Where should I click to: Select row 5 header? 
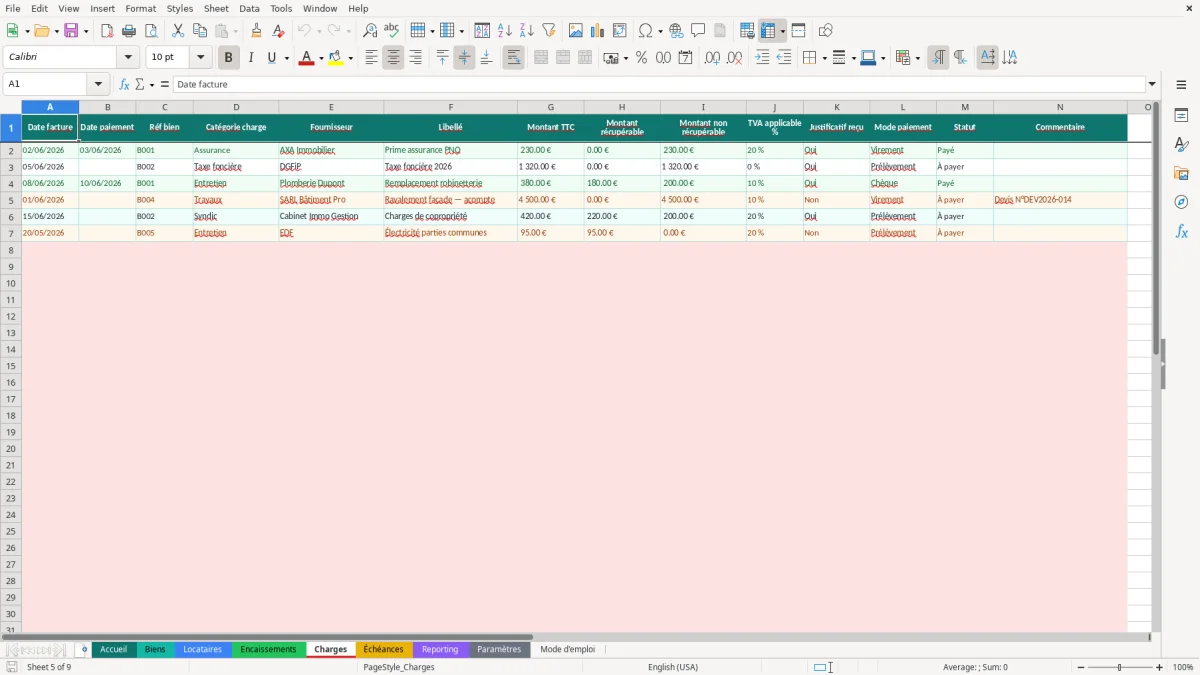(x=11, y=200)
